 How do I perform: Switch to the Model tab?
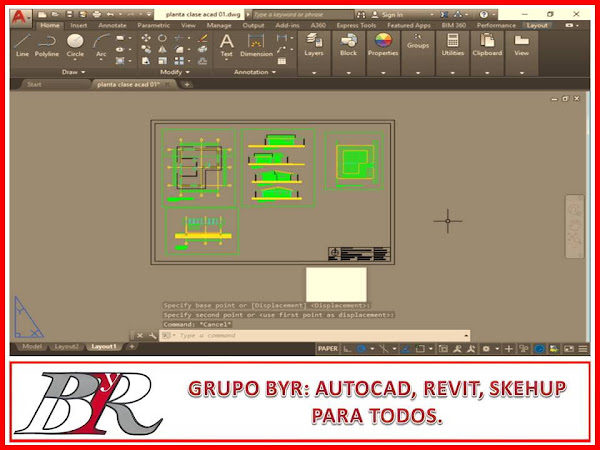click(x=32, y=346)
